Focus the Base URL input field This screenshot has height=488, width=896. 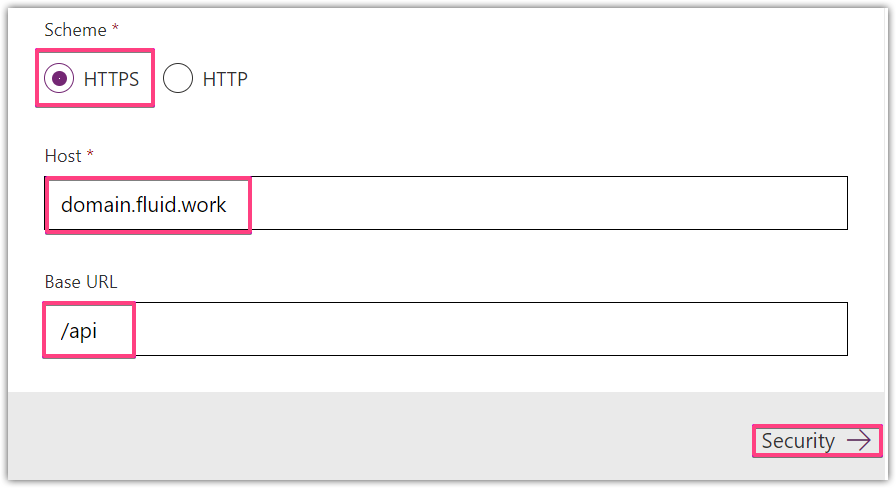[x=446, y=329]
